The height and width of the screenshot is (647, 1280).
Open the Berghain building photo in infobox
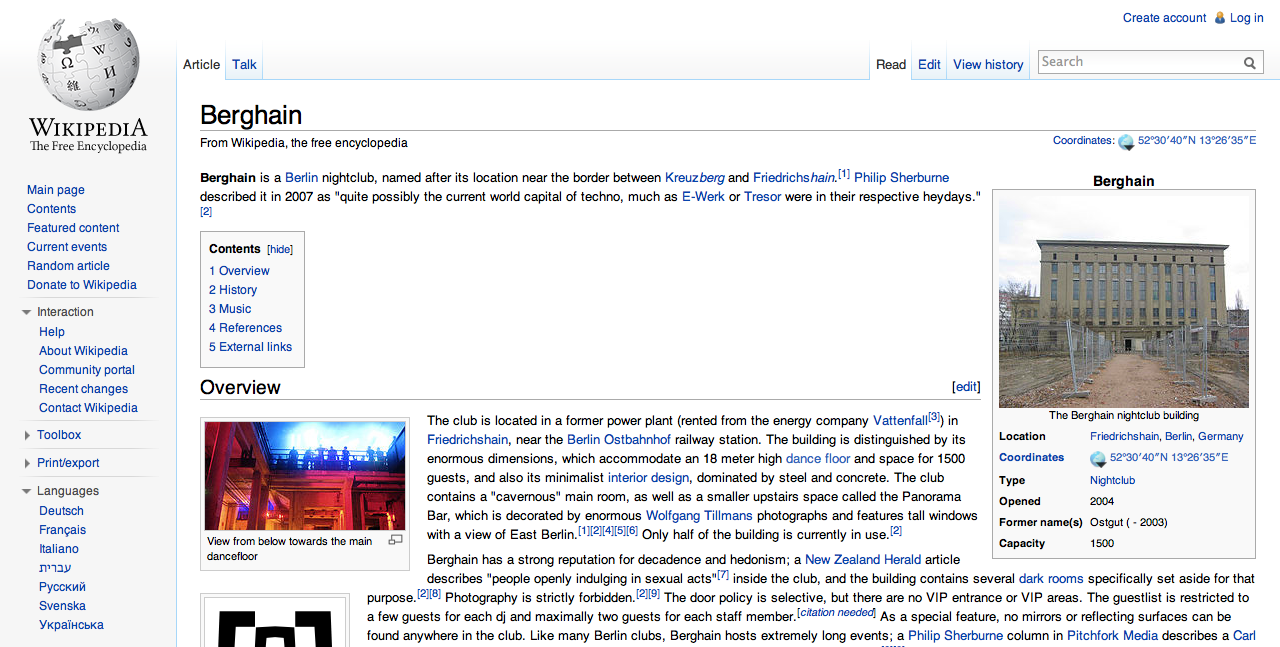click(1123, 300)
